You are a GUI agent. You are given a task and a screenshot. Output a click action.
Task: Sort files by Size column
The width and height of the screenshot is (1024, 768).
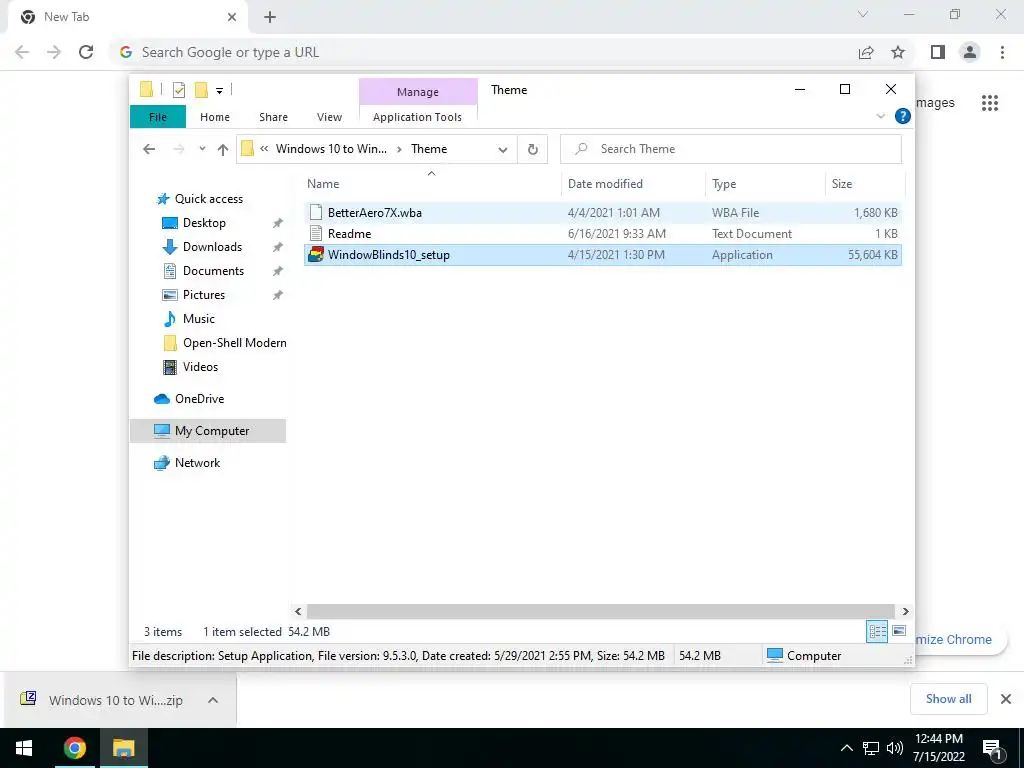point(842,184)
